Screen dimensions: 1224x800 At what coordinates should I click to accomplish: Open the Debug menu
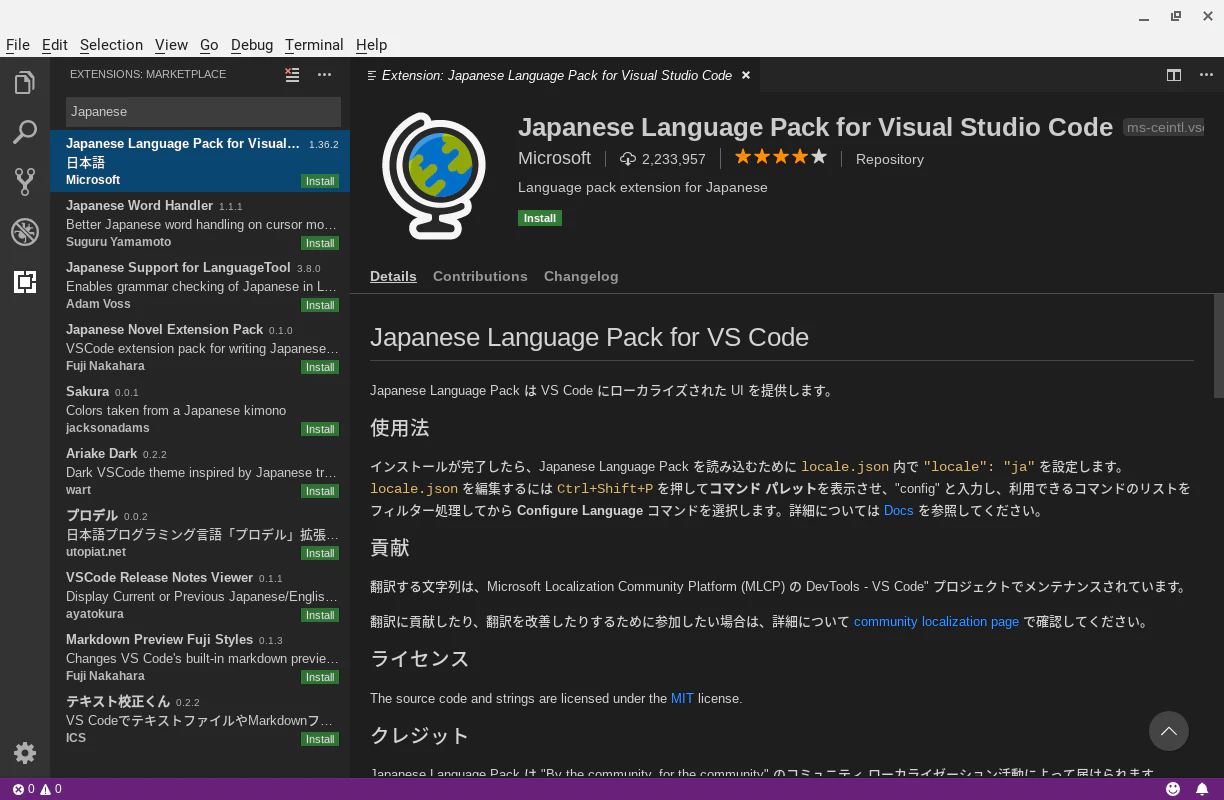pos(252,45)
